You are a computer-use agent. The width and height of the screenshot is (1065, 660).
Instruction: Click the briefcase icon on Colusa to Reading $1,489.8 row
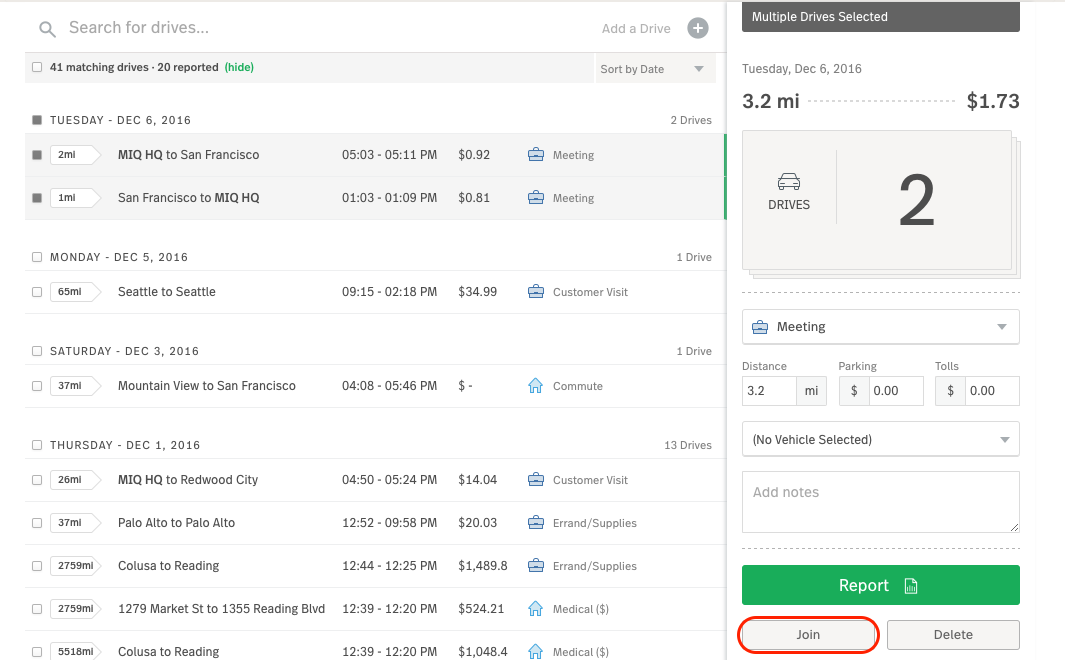[536, 566]
